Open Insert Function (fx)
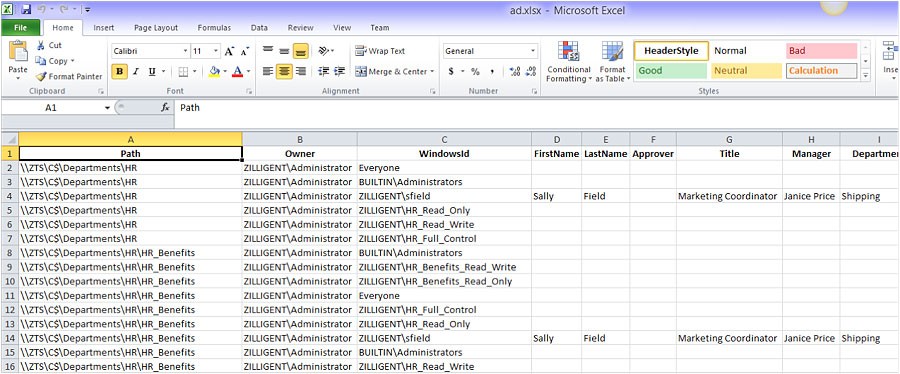The image size is (900, 374). coord(165,108)
